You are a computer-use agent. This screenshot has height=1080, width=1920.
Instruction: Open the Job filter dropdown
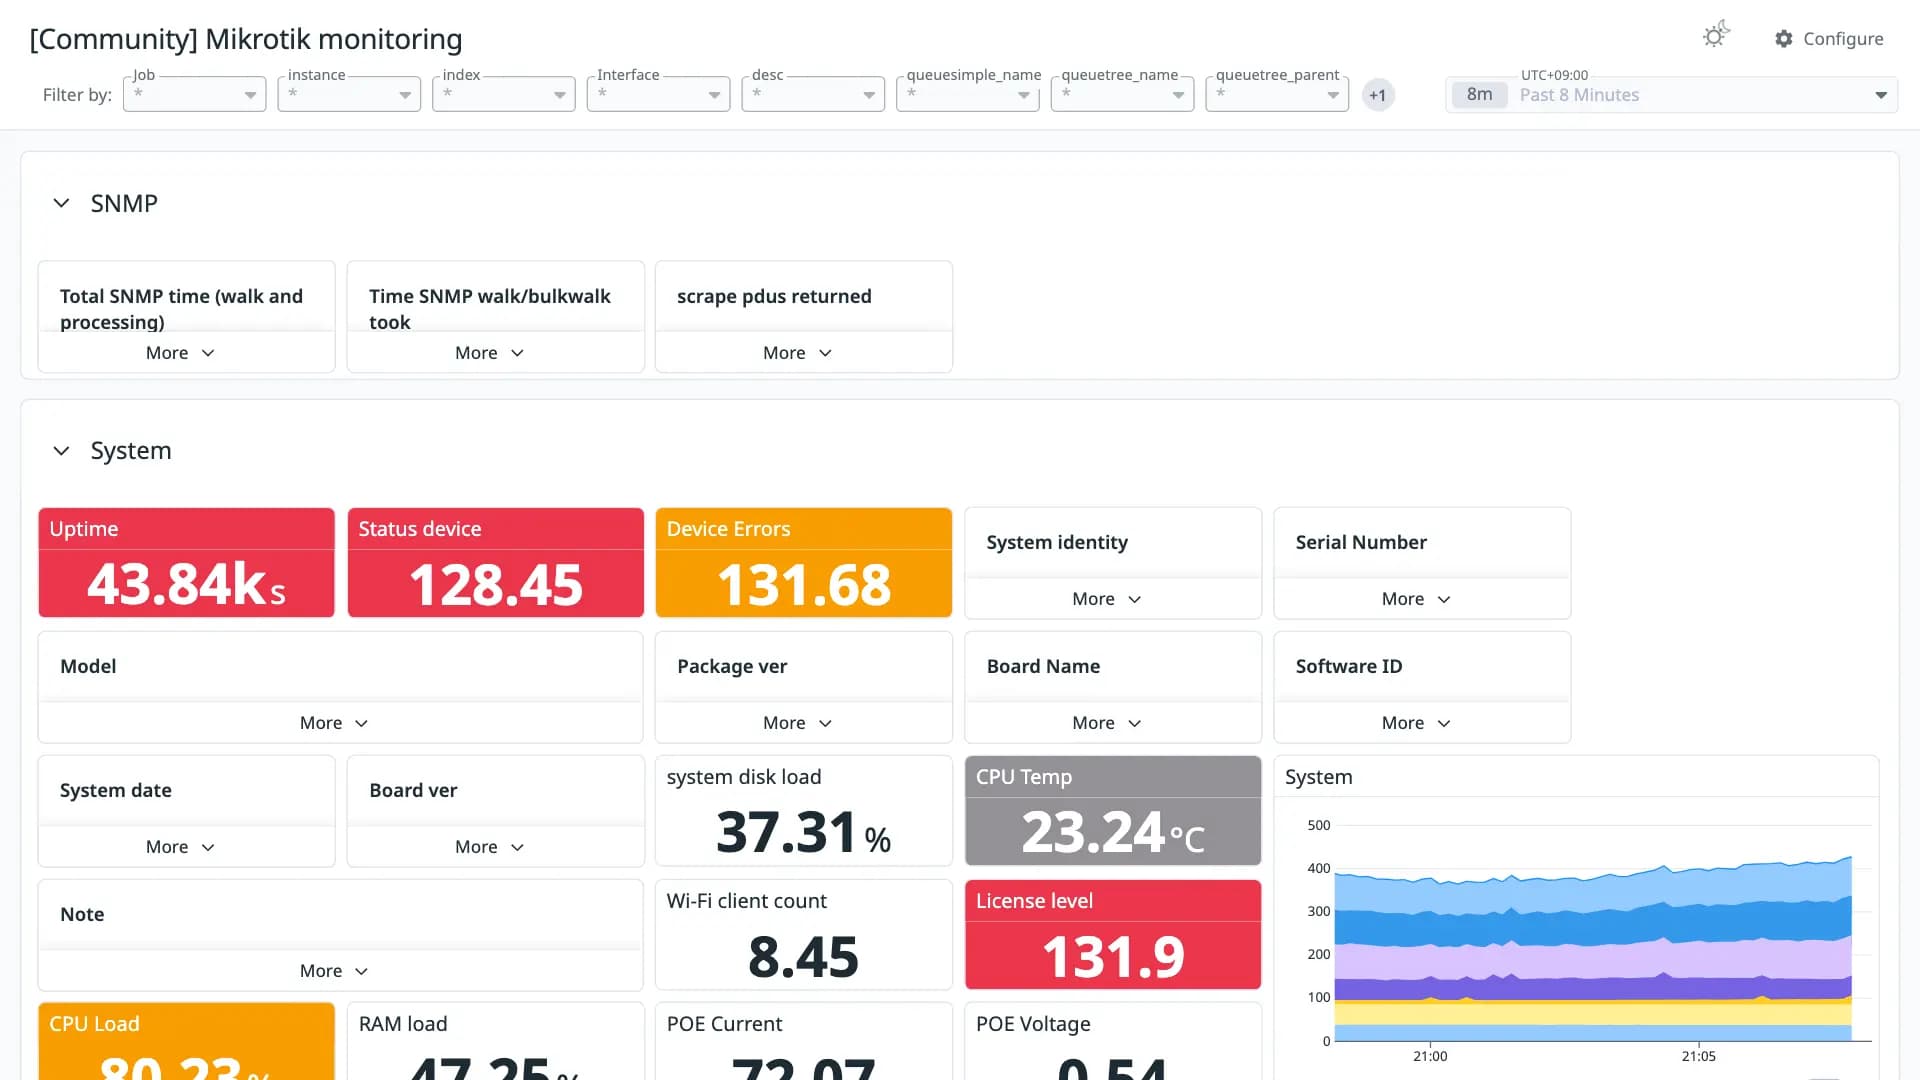coord(195,94)
